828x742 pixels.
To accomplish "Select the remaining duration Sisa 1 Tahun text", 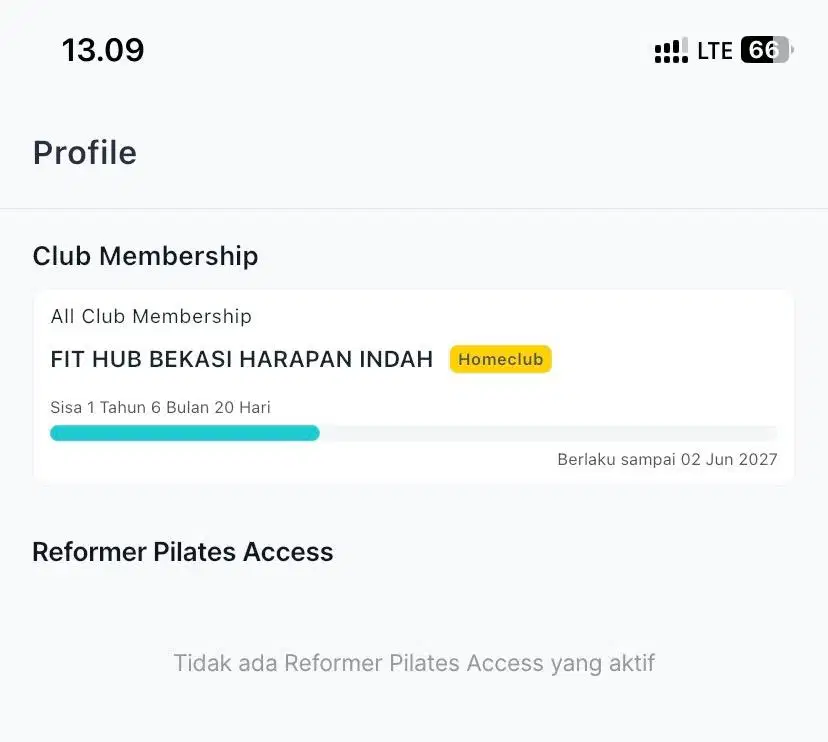I will [161, 407].
